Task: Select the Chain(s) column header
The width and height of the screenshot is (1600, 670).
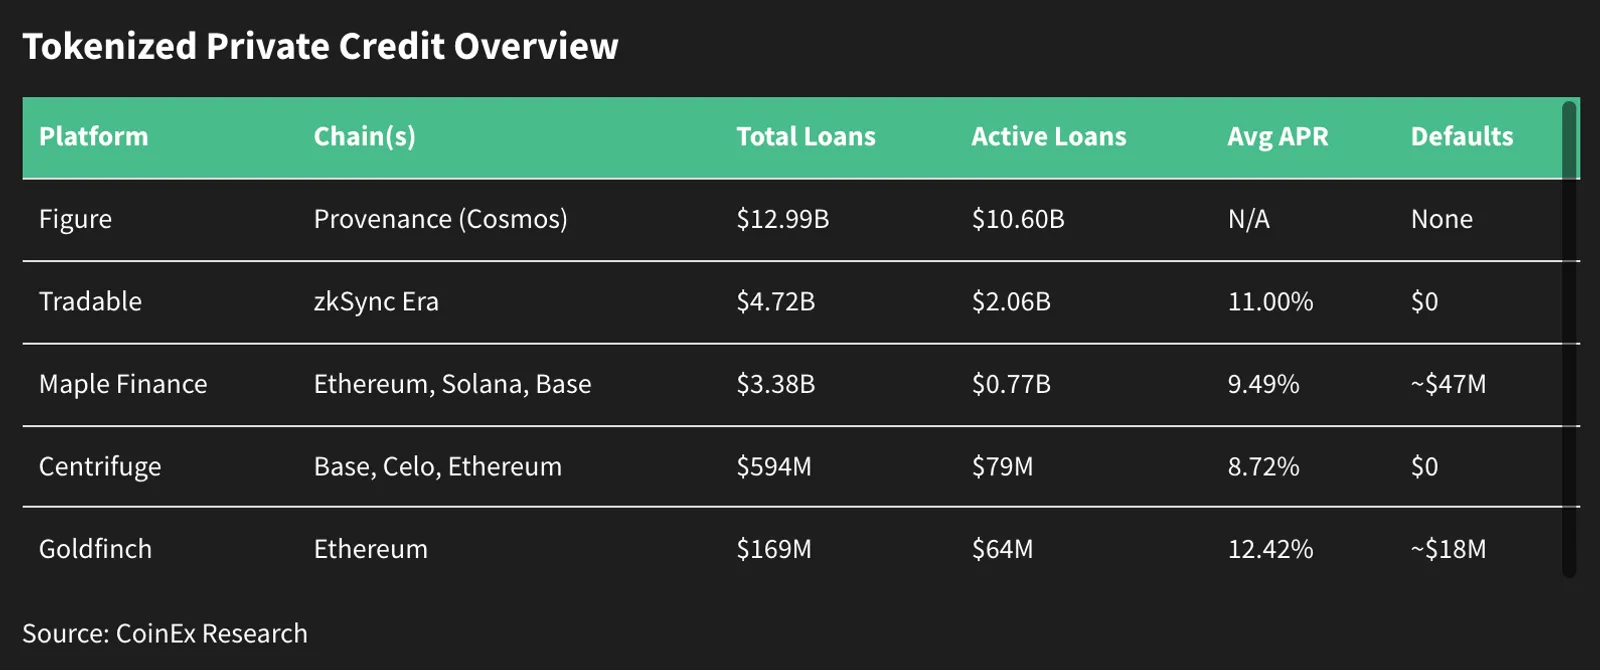Action: (x=364, y=137)
